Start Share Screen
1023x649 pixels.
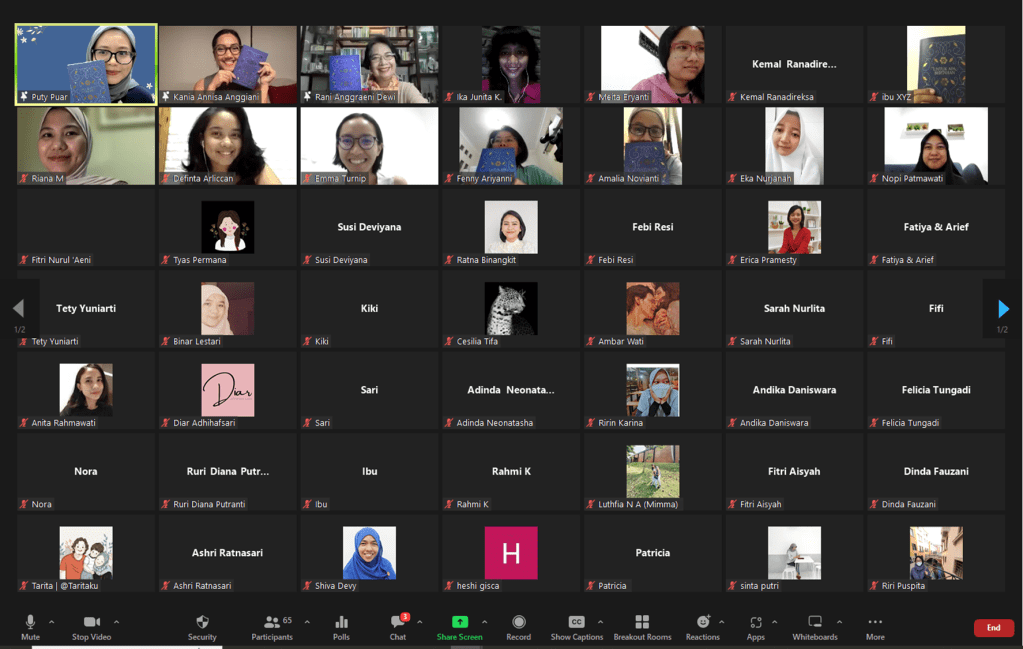(459, 627)
